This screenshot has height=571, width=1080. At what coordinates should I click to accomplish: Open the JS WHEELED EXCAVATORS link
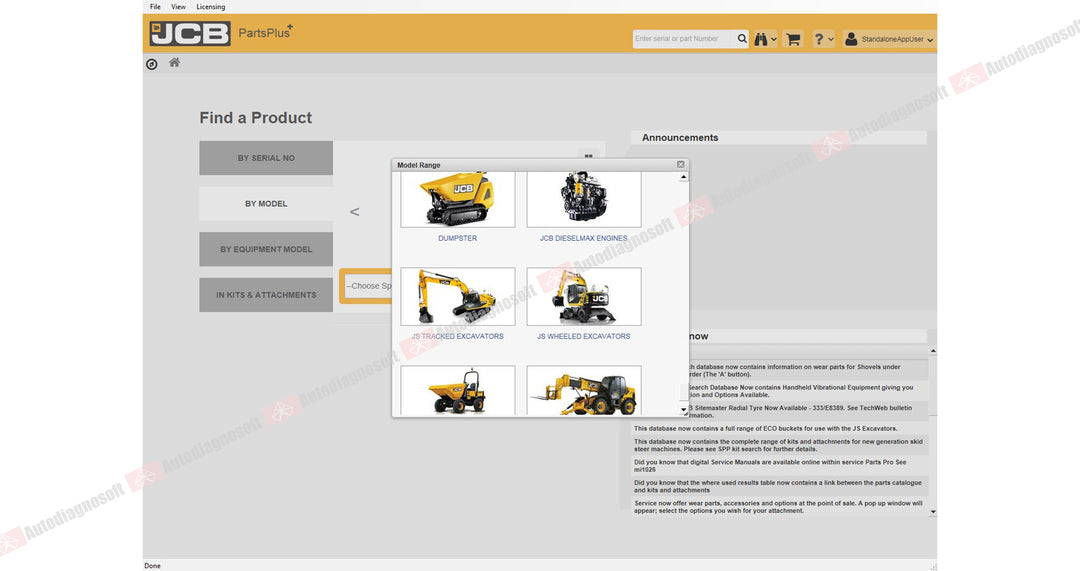click(x=583, y=336)
